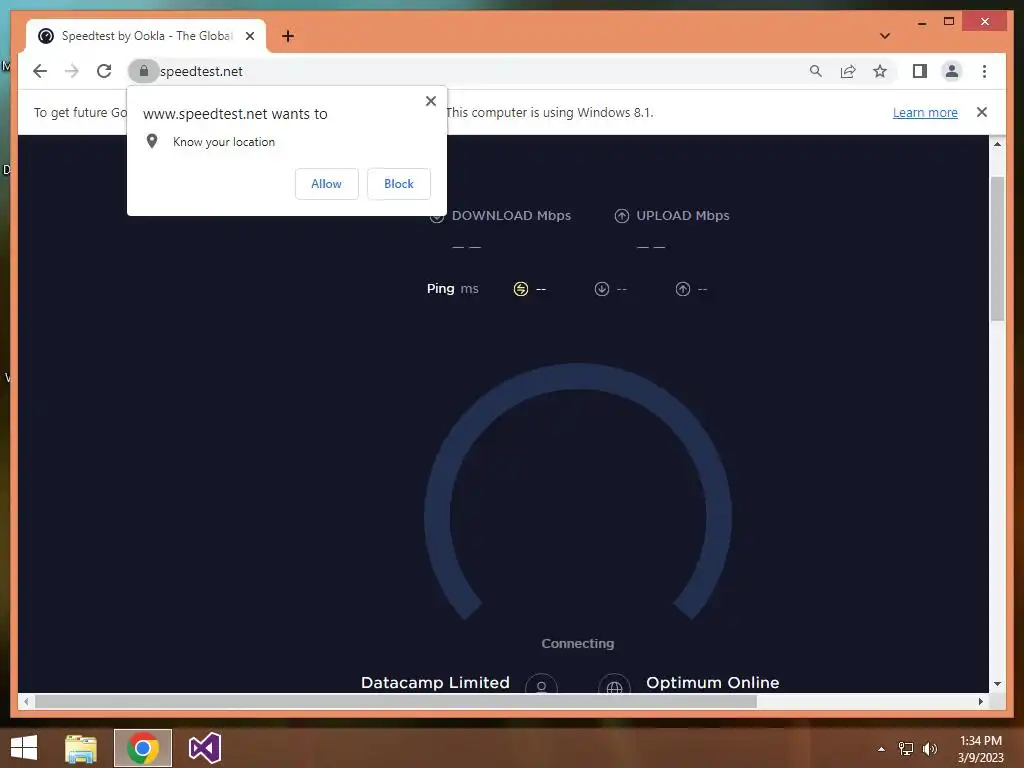
Task: Click the Datacamp Limited provider name
Action: [x=435, y=682]
